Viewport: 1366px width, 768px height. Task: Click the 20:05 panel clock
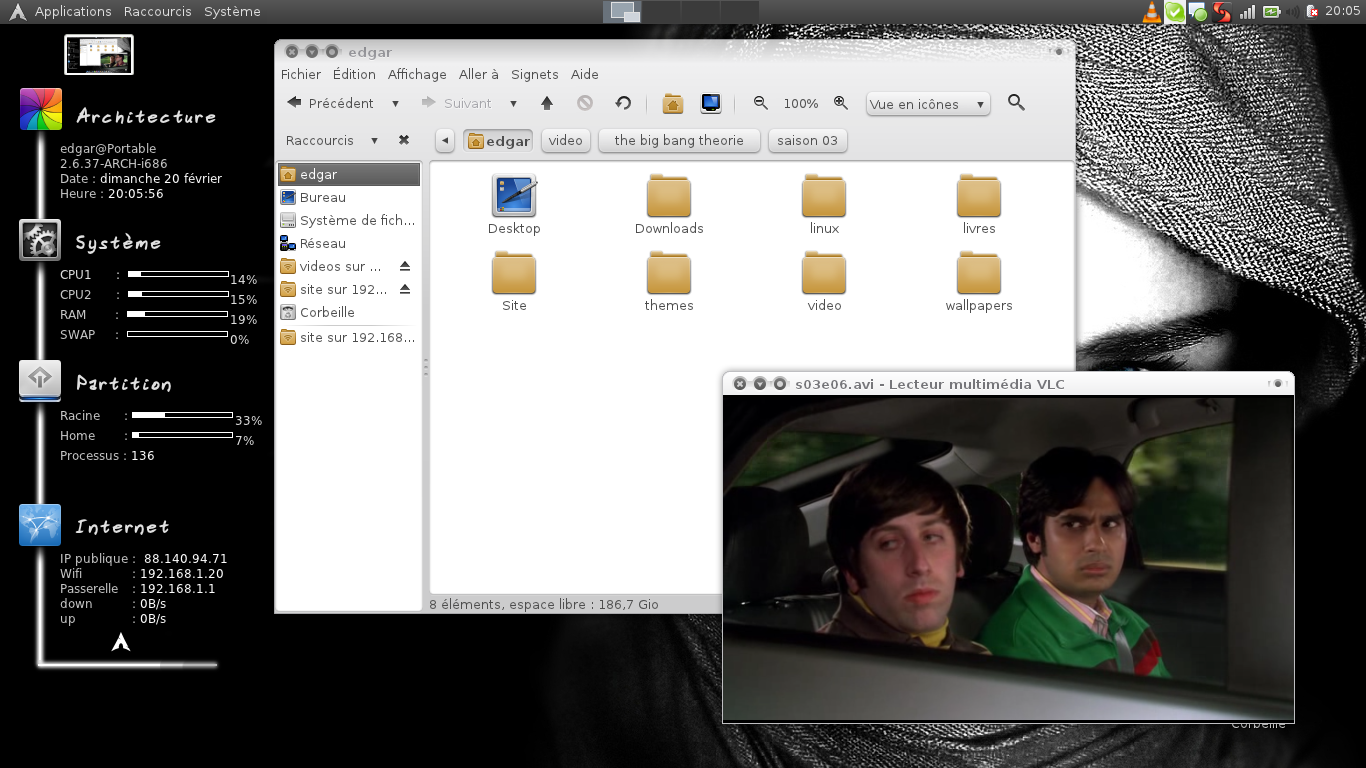click(1343, 11)
